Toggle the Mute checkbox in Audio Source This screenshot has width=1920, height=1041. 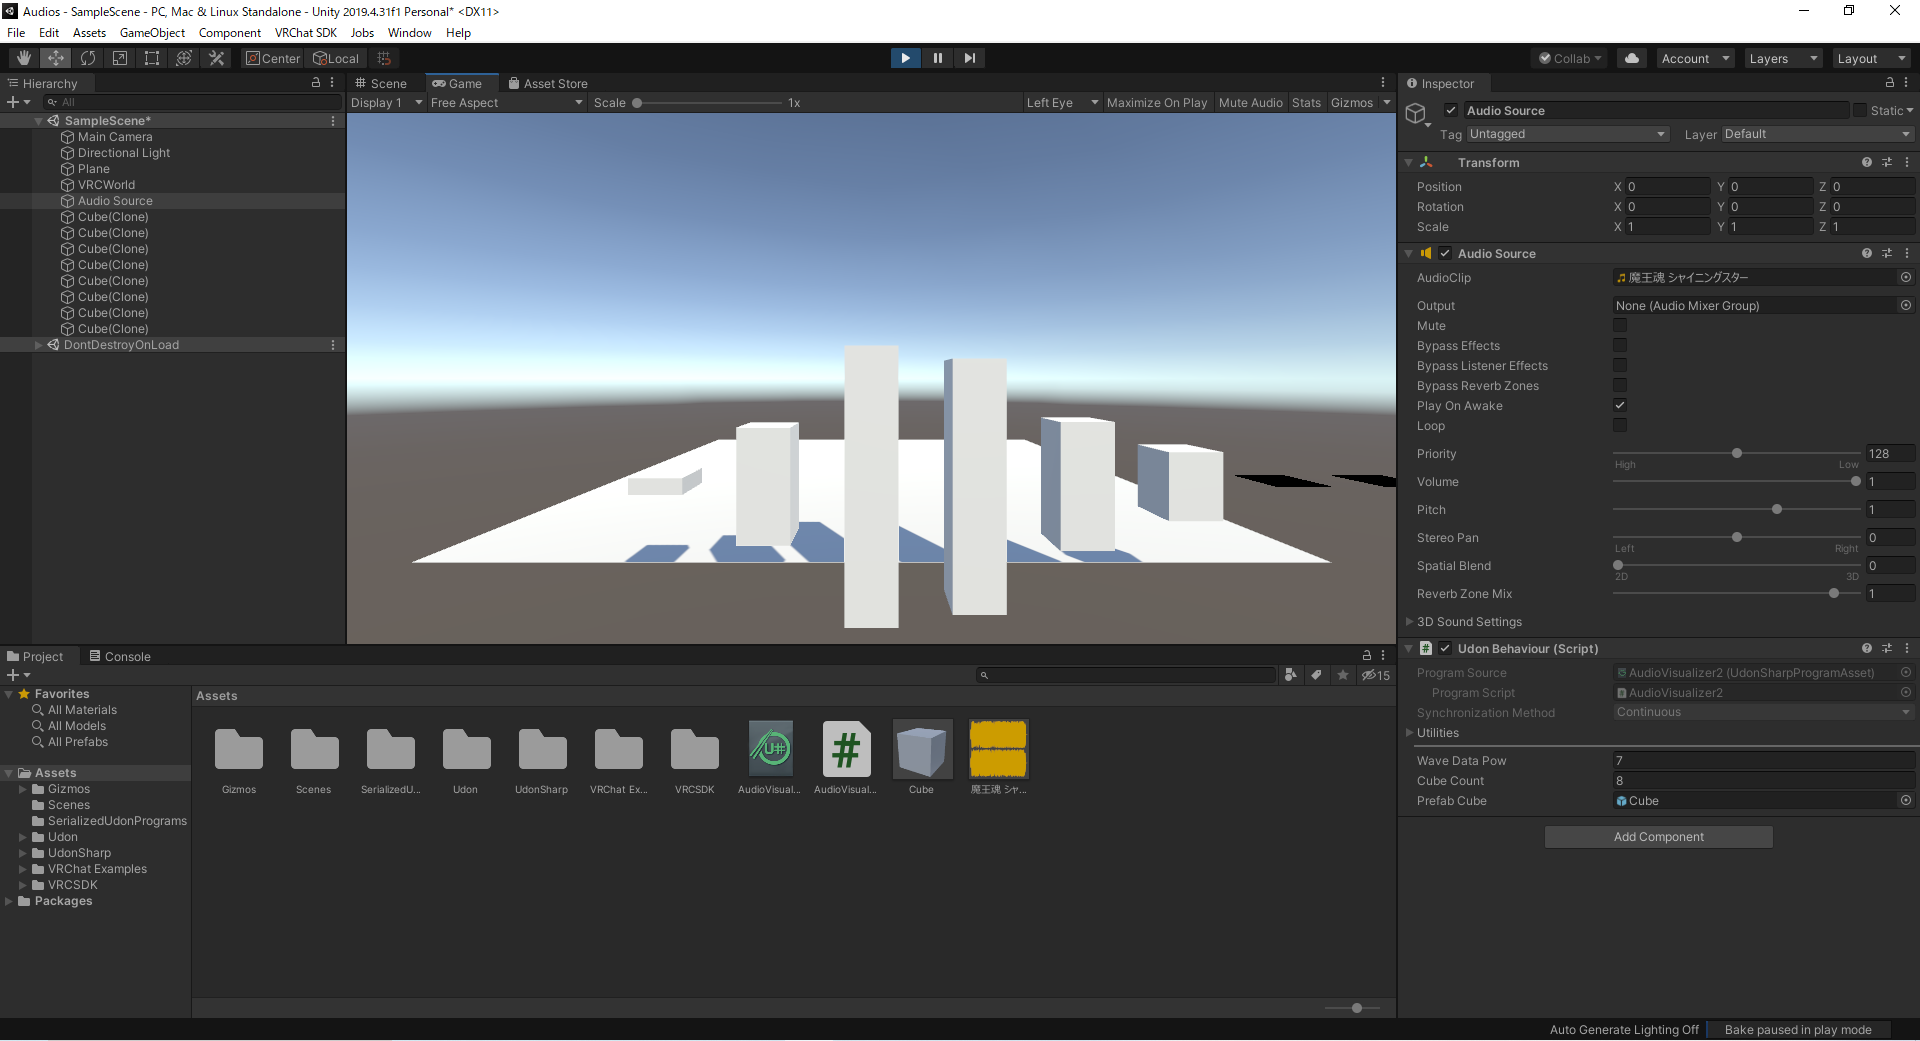(1620, 326)
